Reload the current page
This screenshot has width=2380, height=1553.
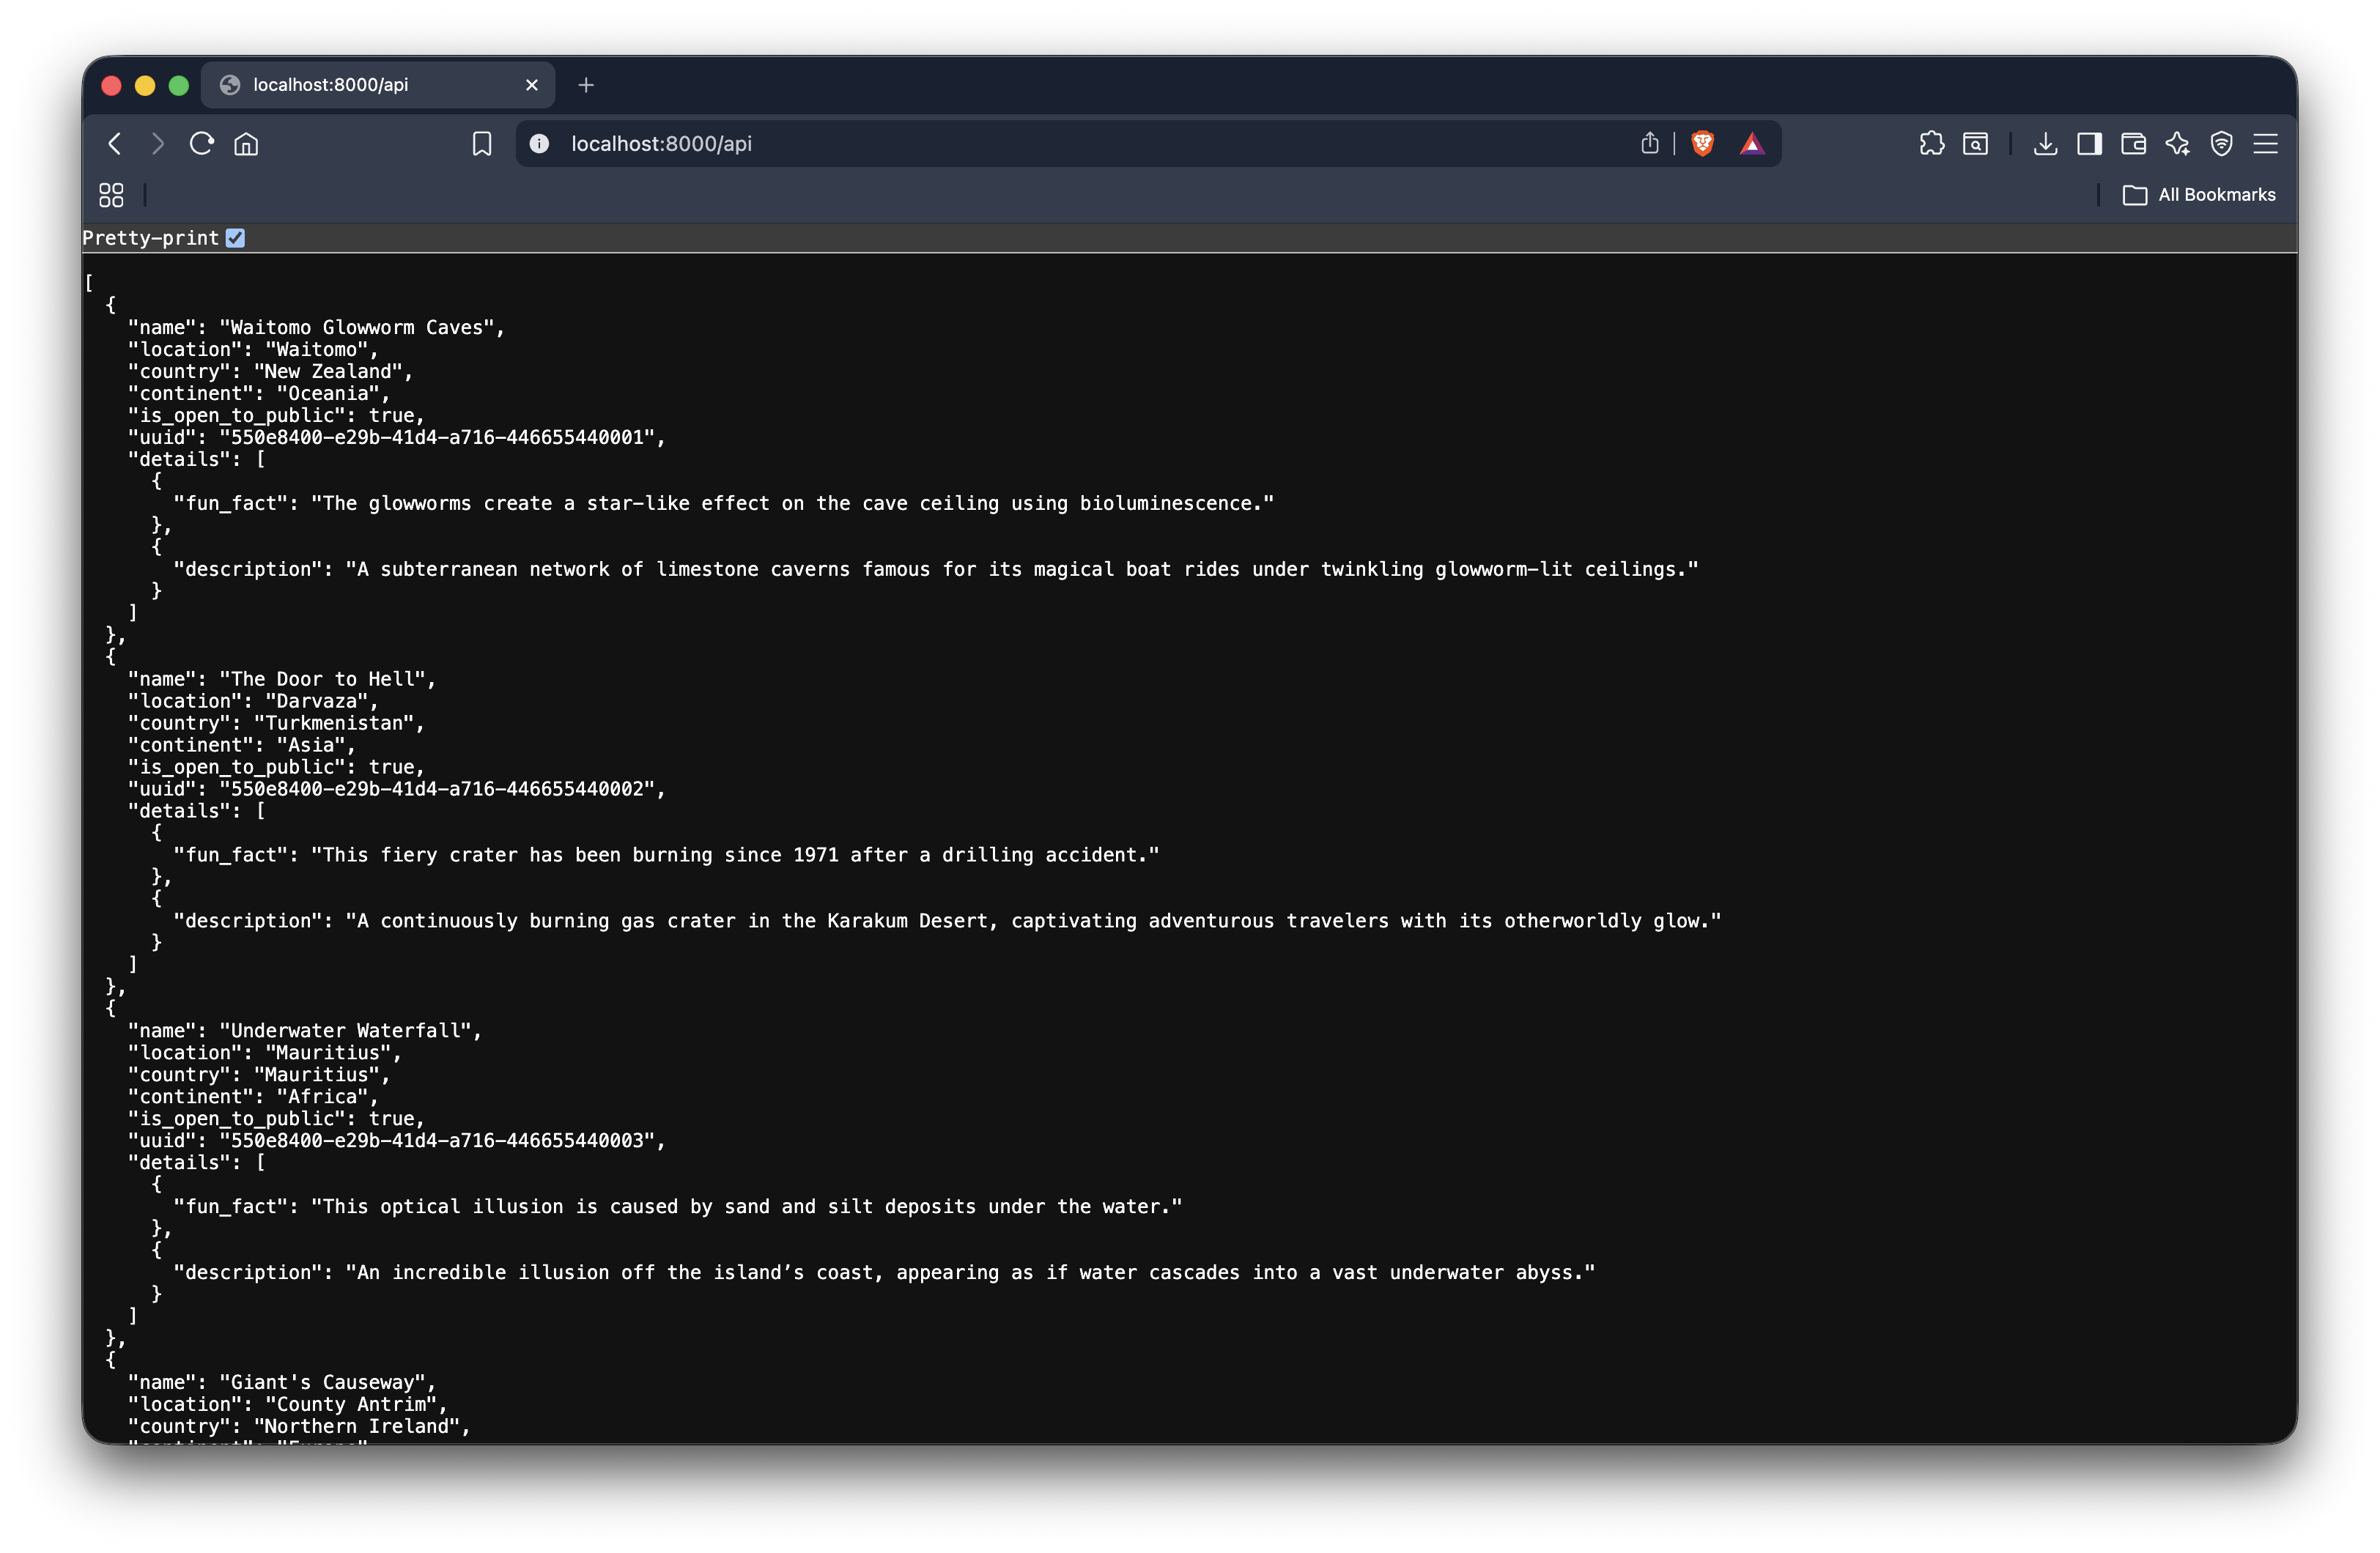(x=201, y=144)
